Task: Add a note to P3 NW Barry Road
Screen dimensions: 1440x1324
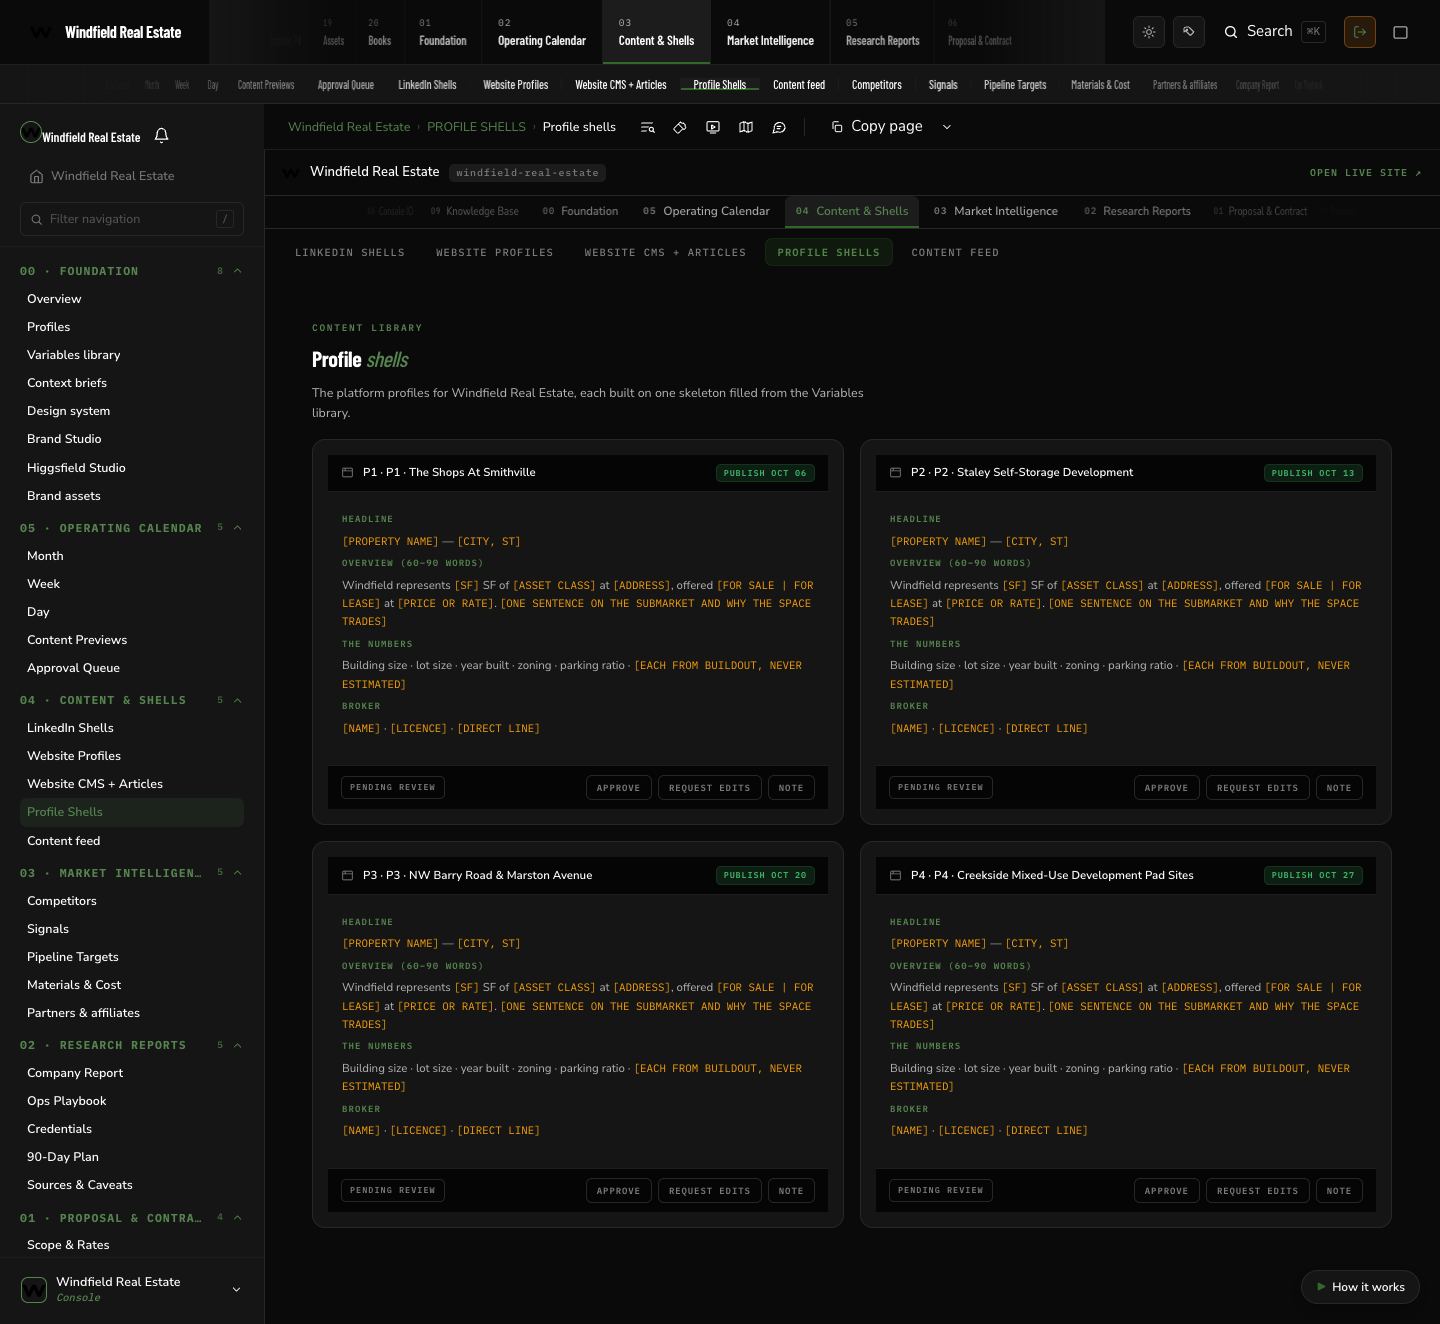Action: click(x=791, y=1190)
